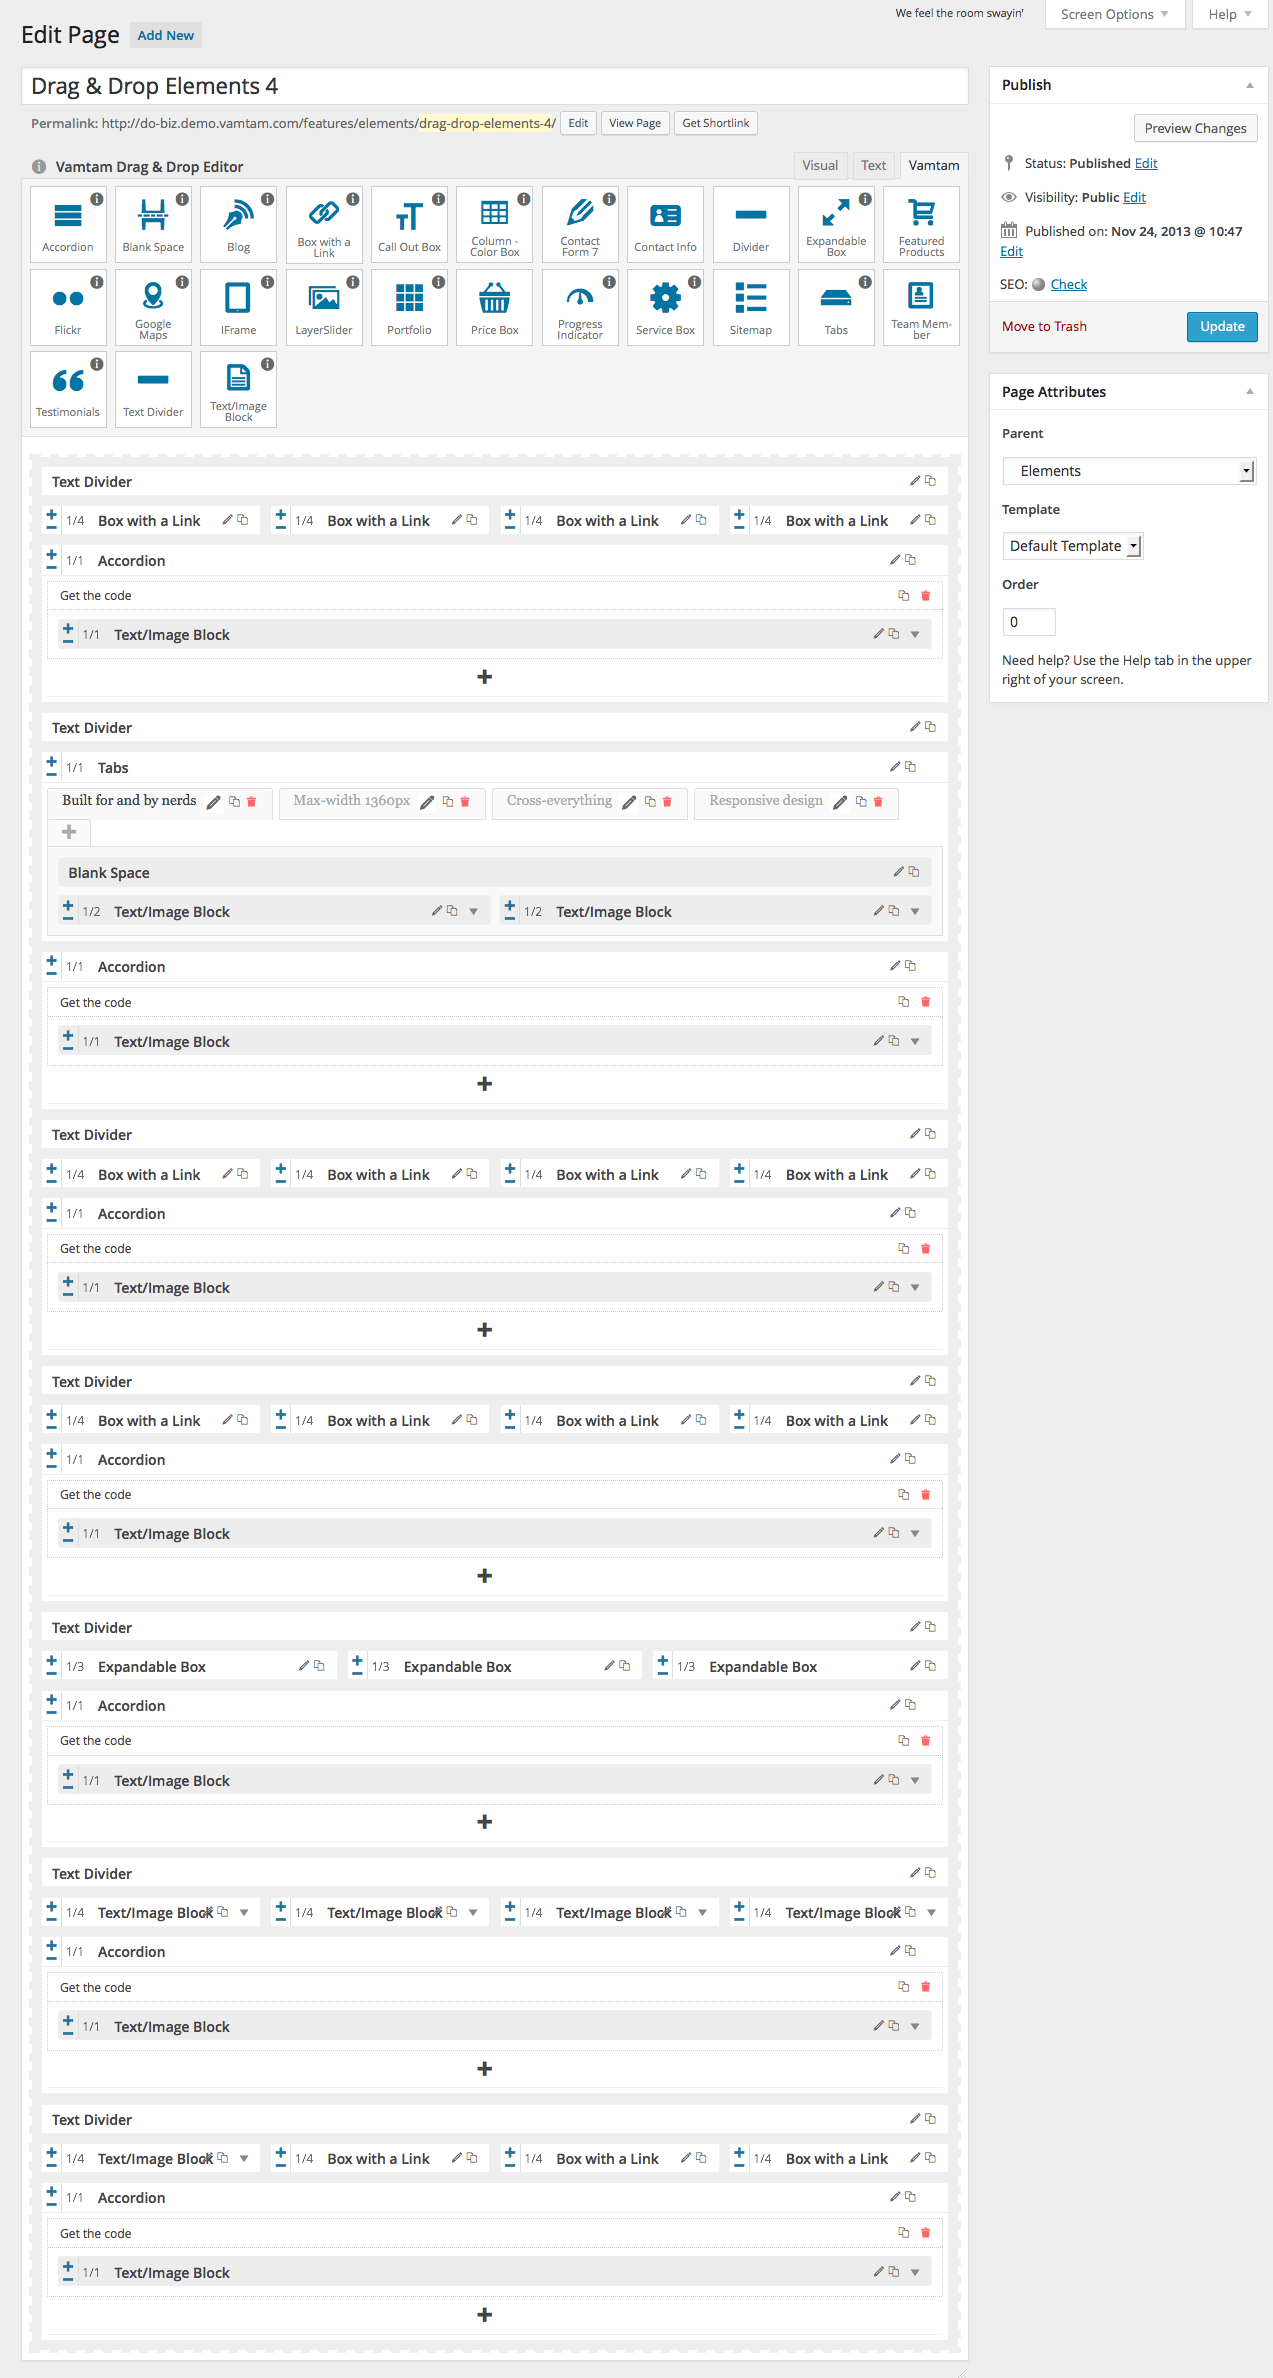Switch to the Visual editor tab
The height and width of the screenshot is (2378, 1273).
click(820, 166)
